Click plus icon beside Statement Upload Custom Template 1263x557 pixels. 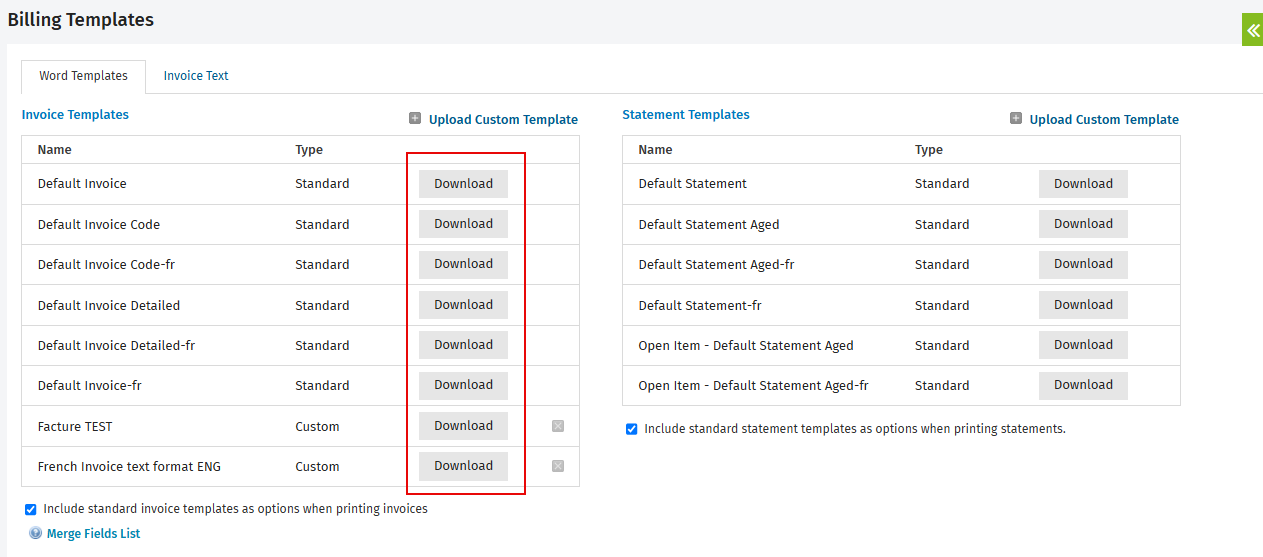pos(1016,119)
